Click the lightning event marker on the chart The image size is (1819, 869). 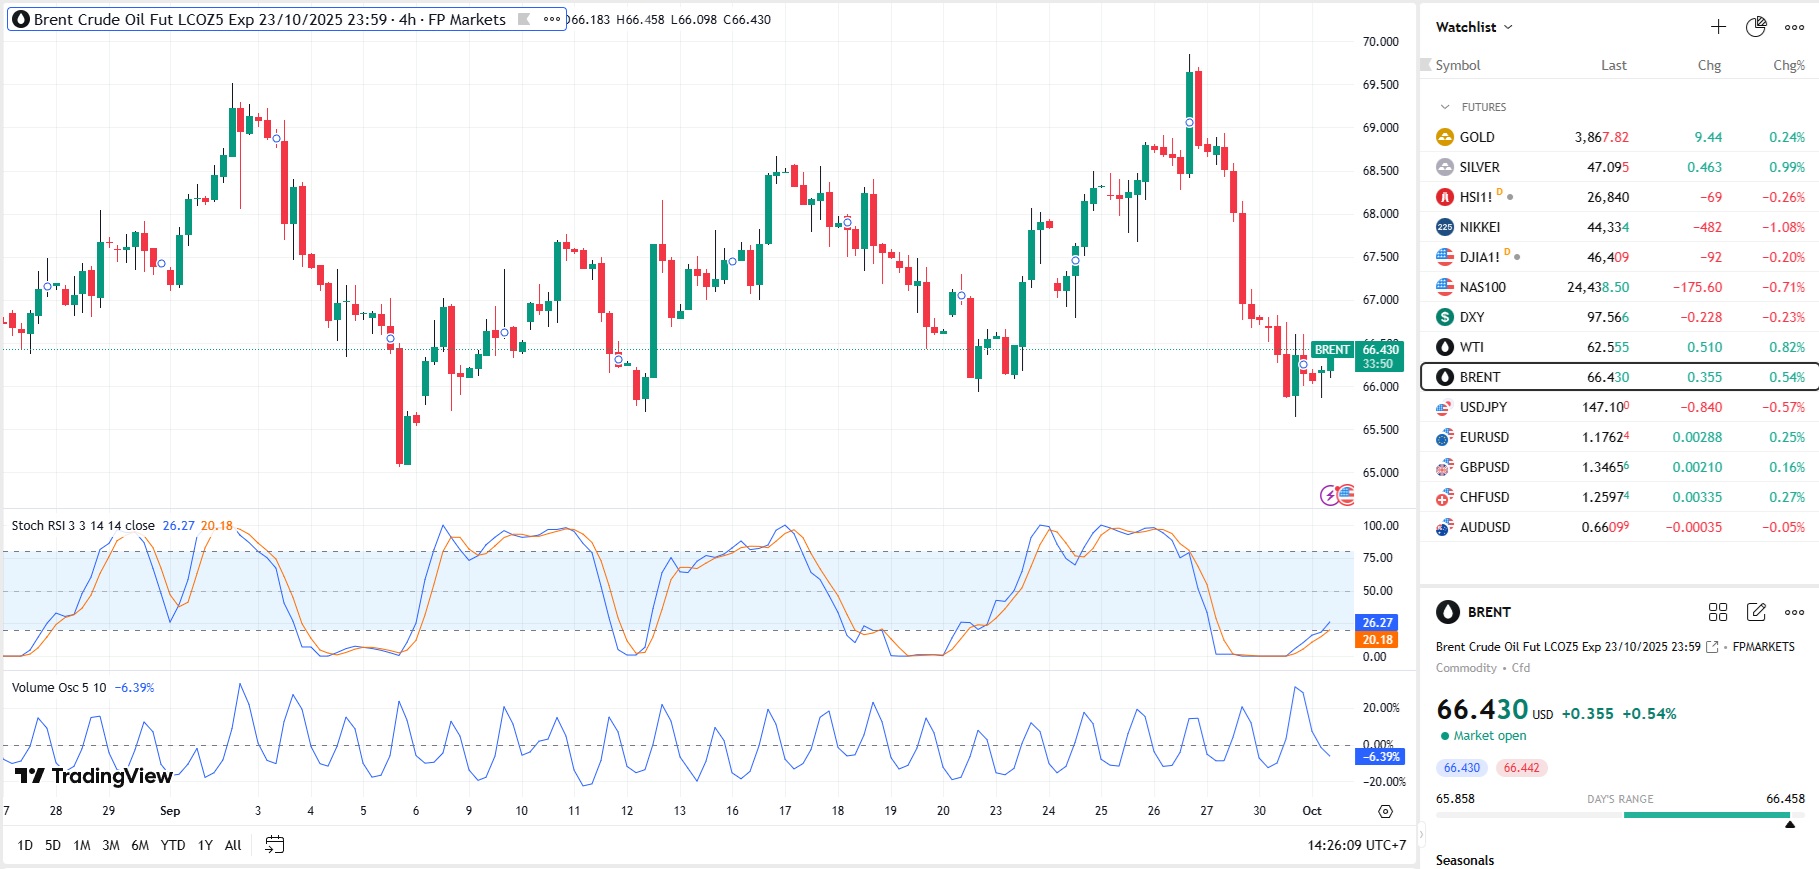coord(1330,495)
